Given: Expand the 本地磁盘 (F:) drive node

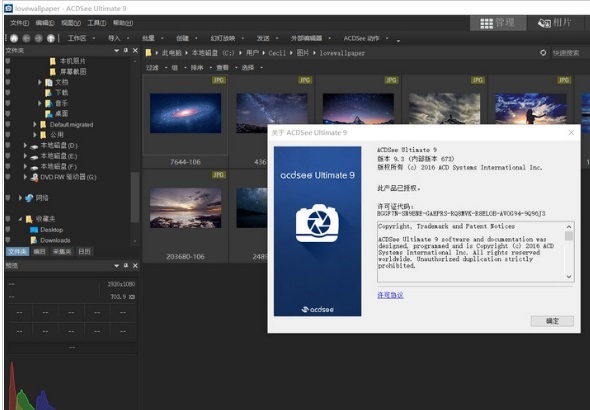Looking at the screenshot, I should 25,166.
